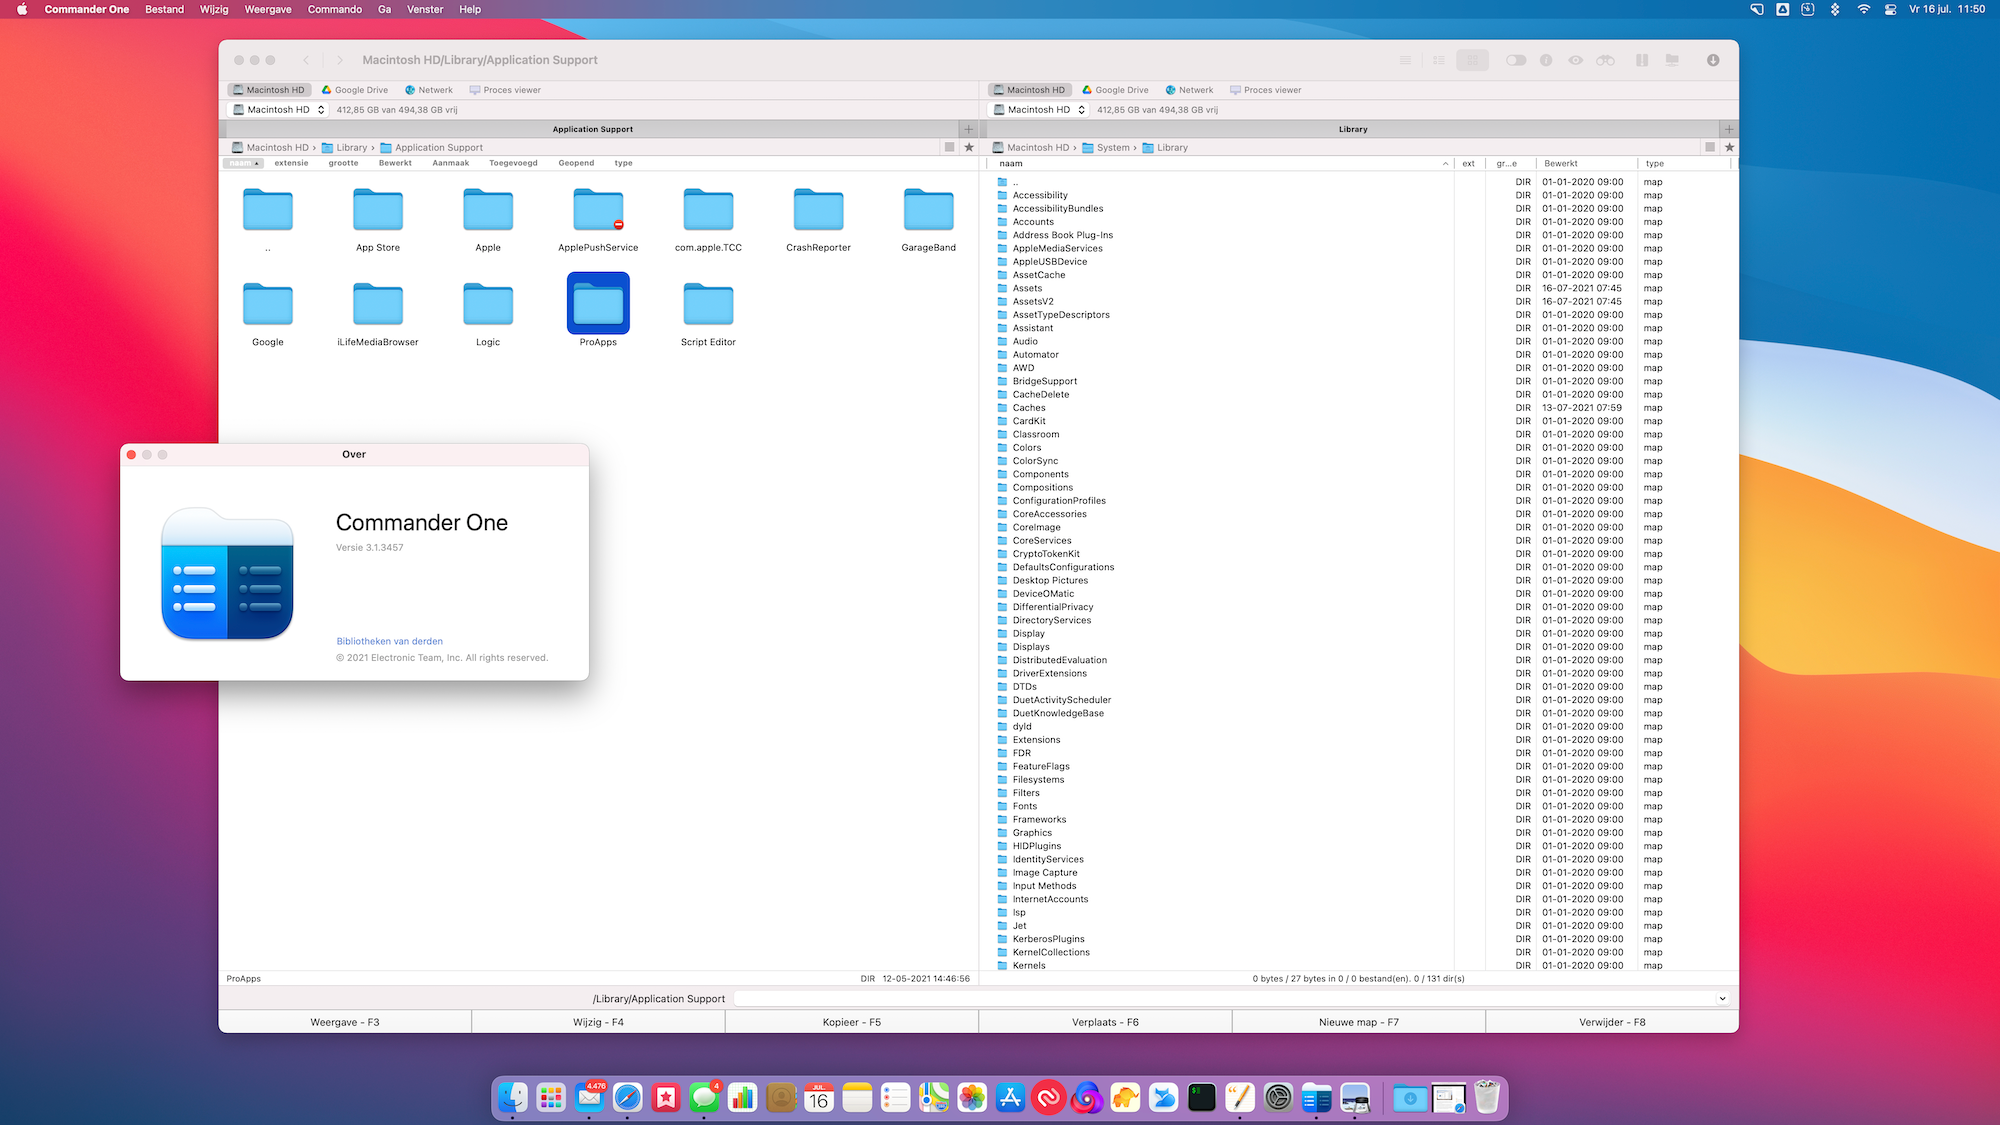This screenshot has height=1125, width=2000.
Task: Open file search with binoculars icon
Action: coord(1605,60)
